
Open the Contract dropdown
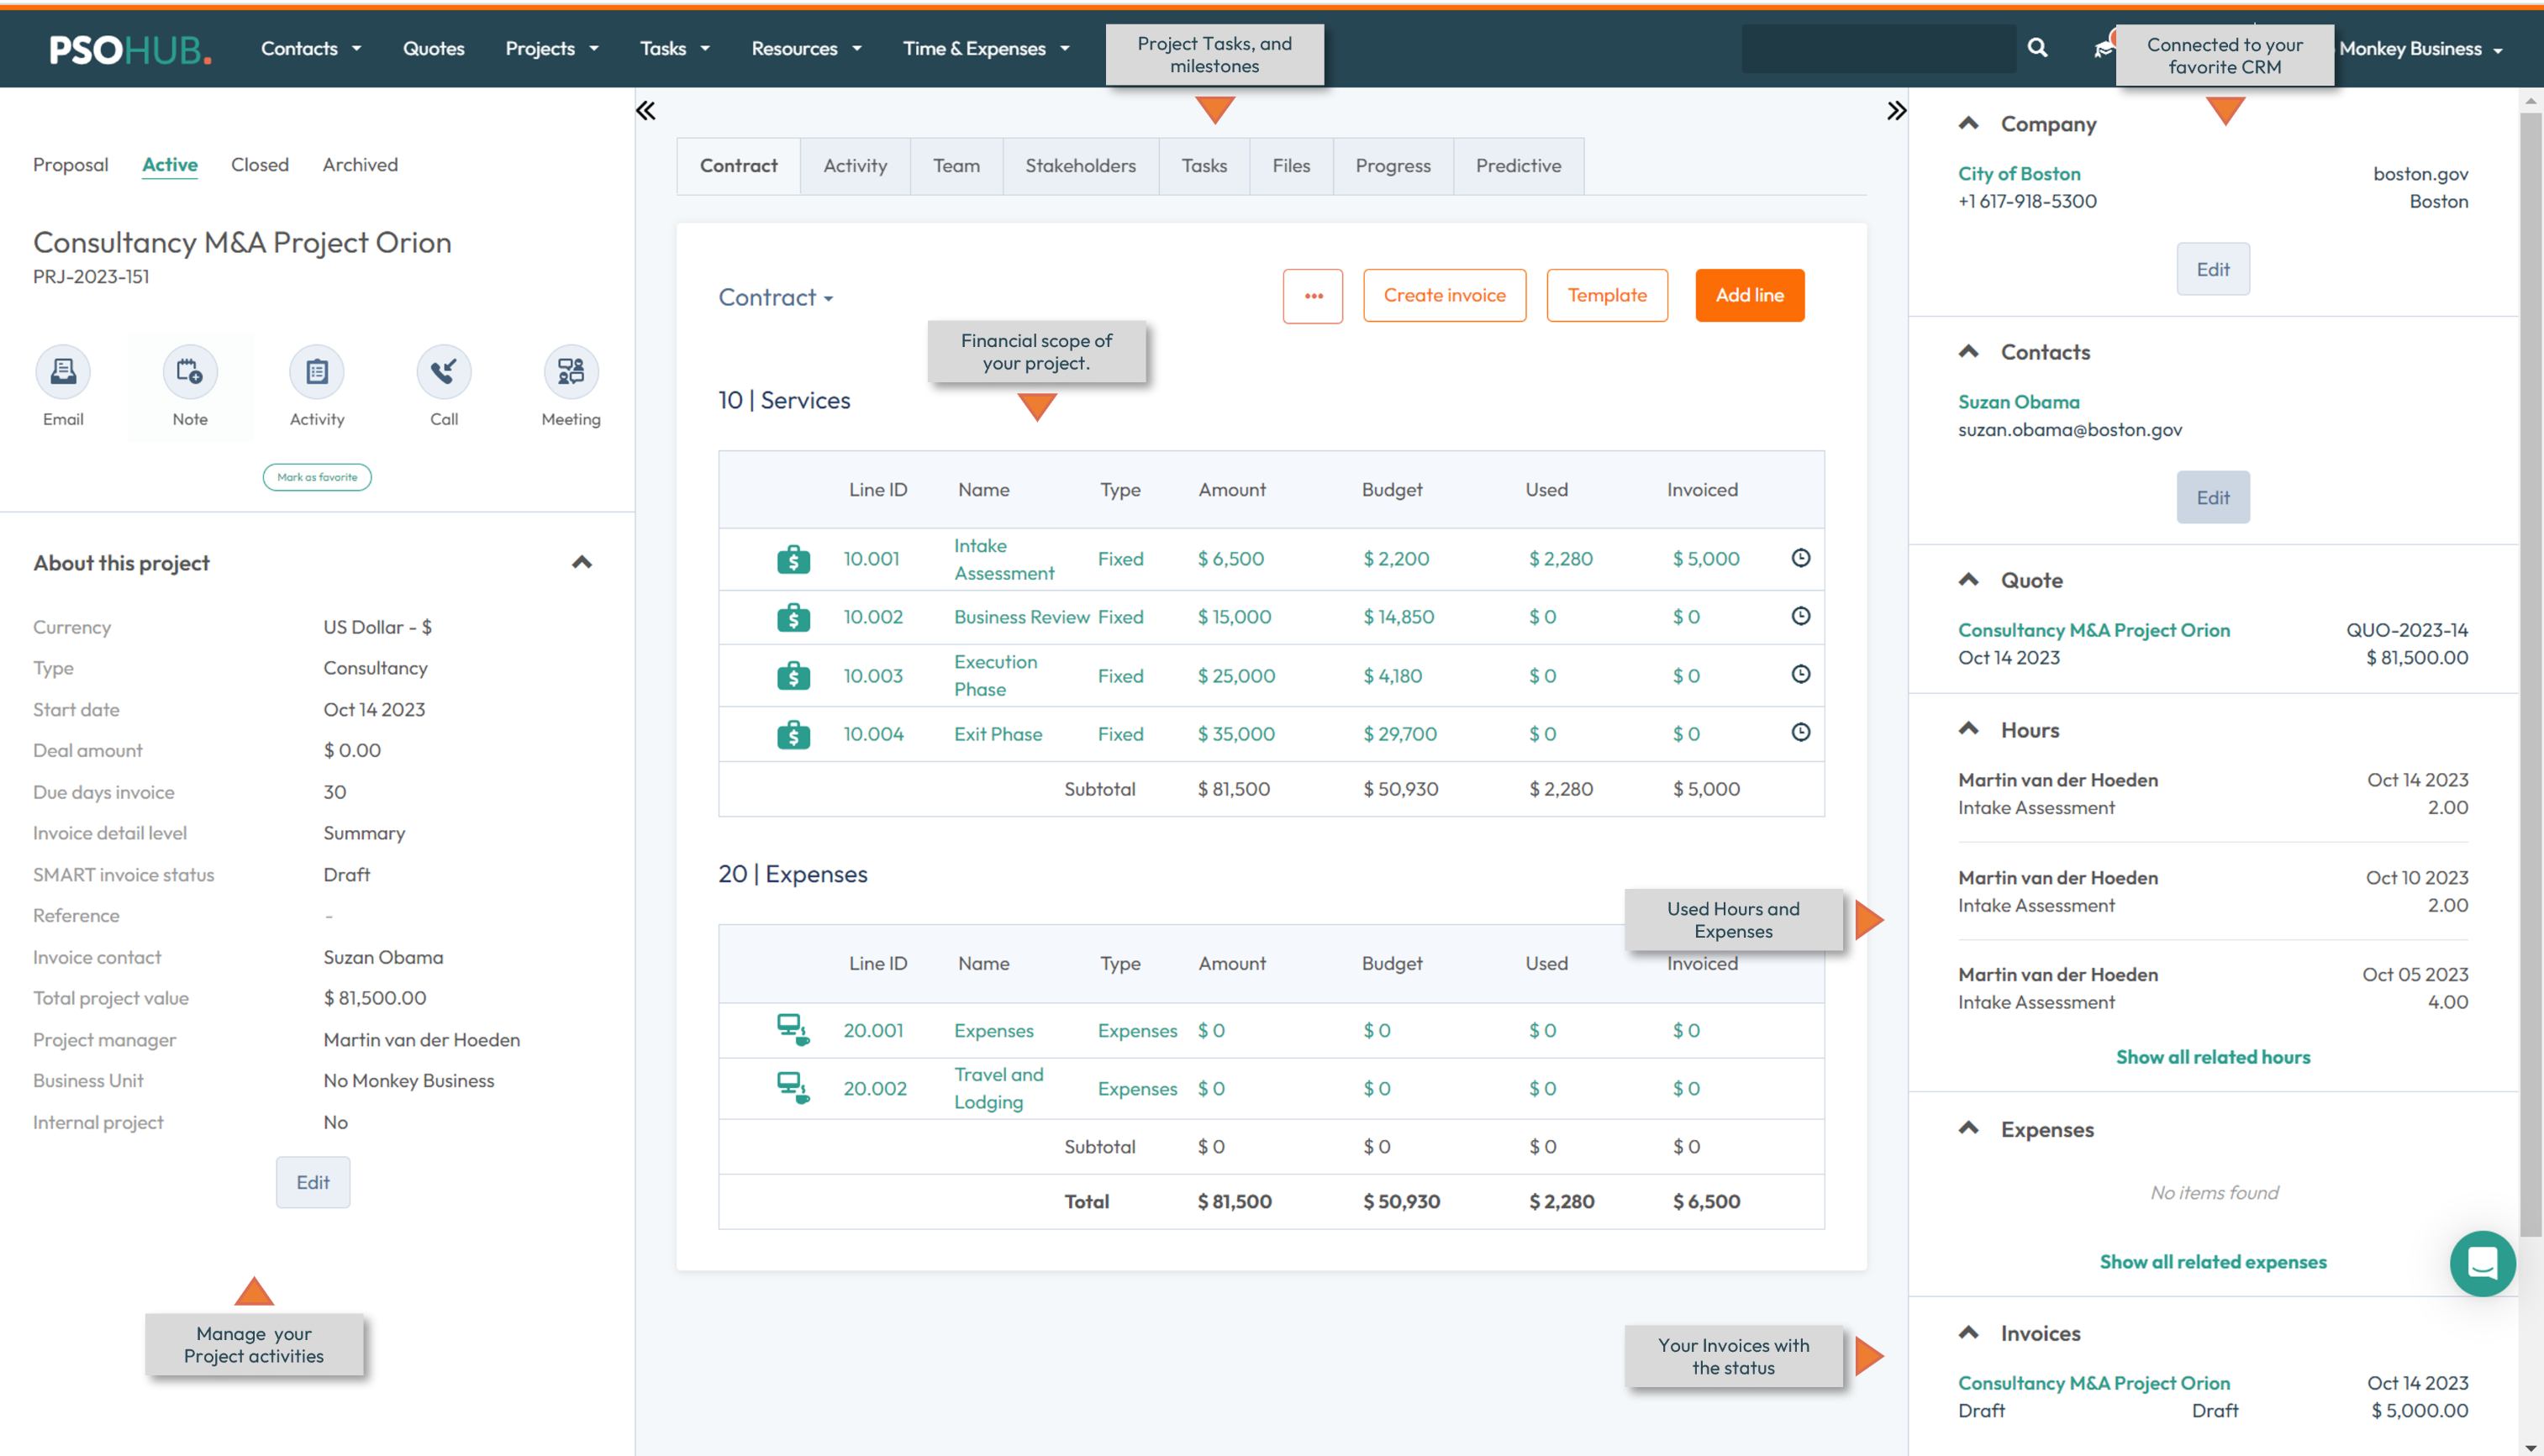click(x=776, y=297)
